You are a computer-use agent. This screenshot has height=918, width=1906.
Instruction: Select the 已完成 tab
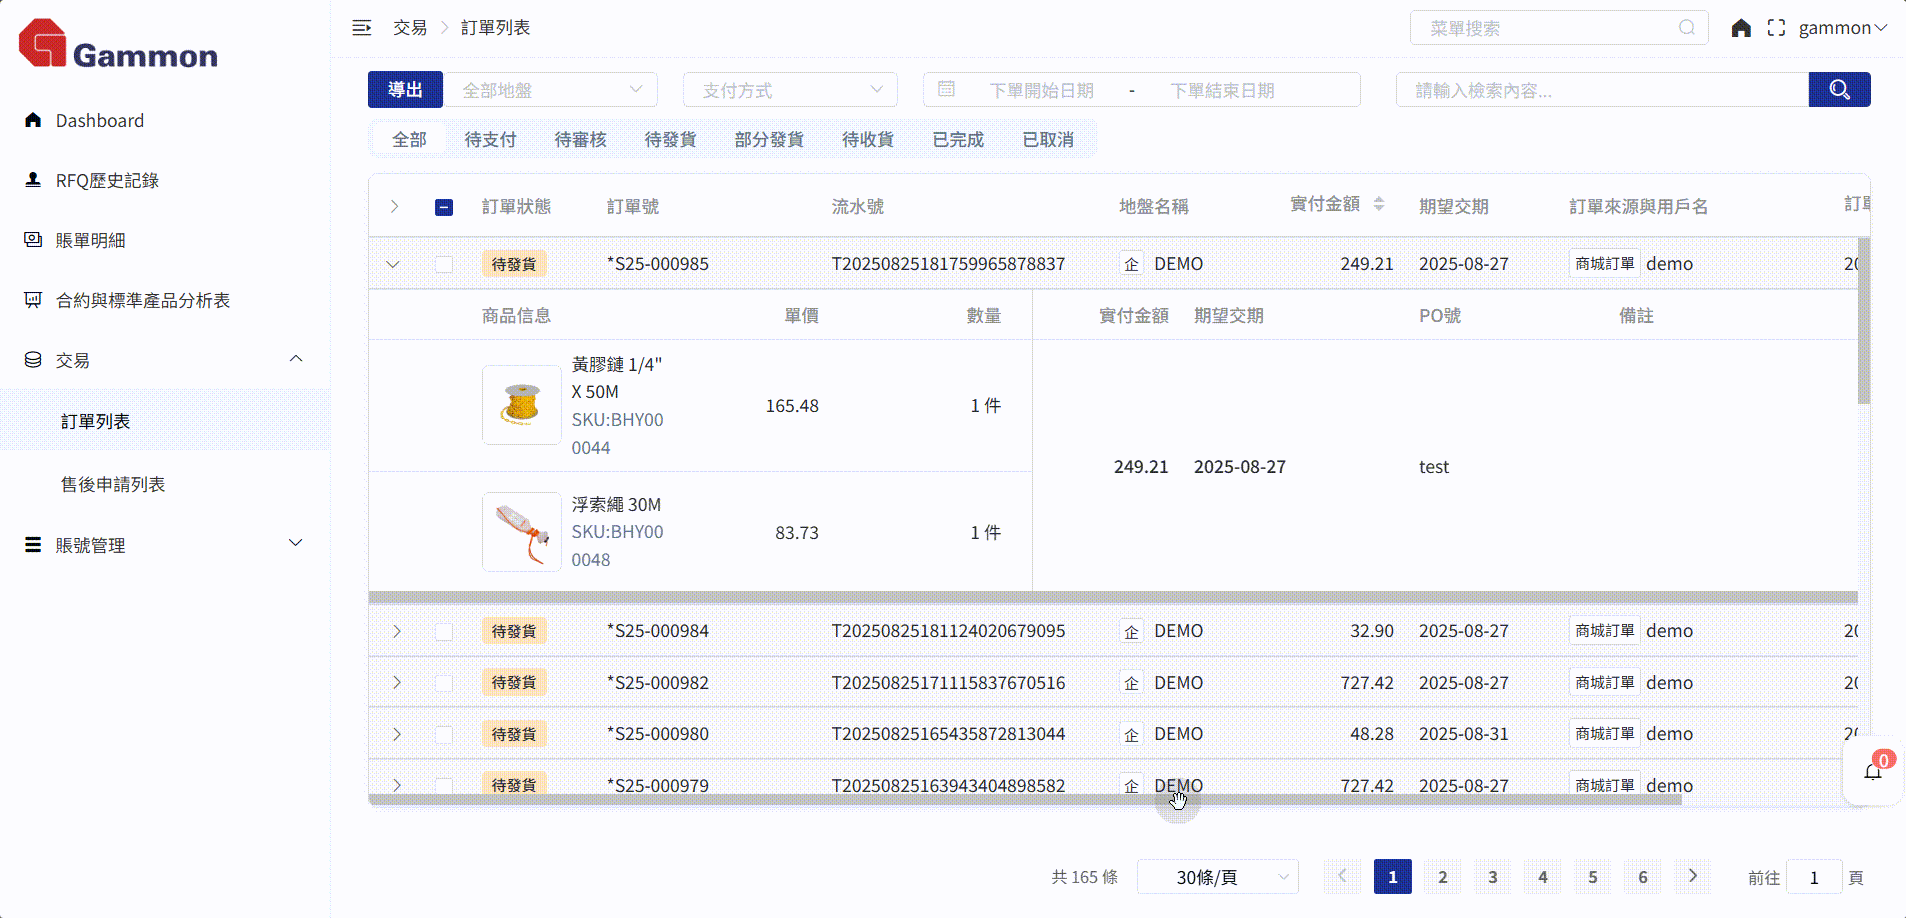coord(958,140)
